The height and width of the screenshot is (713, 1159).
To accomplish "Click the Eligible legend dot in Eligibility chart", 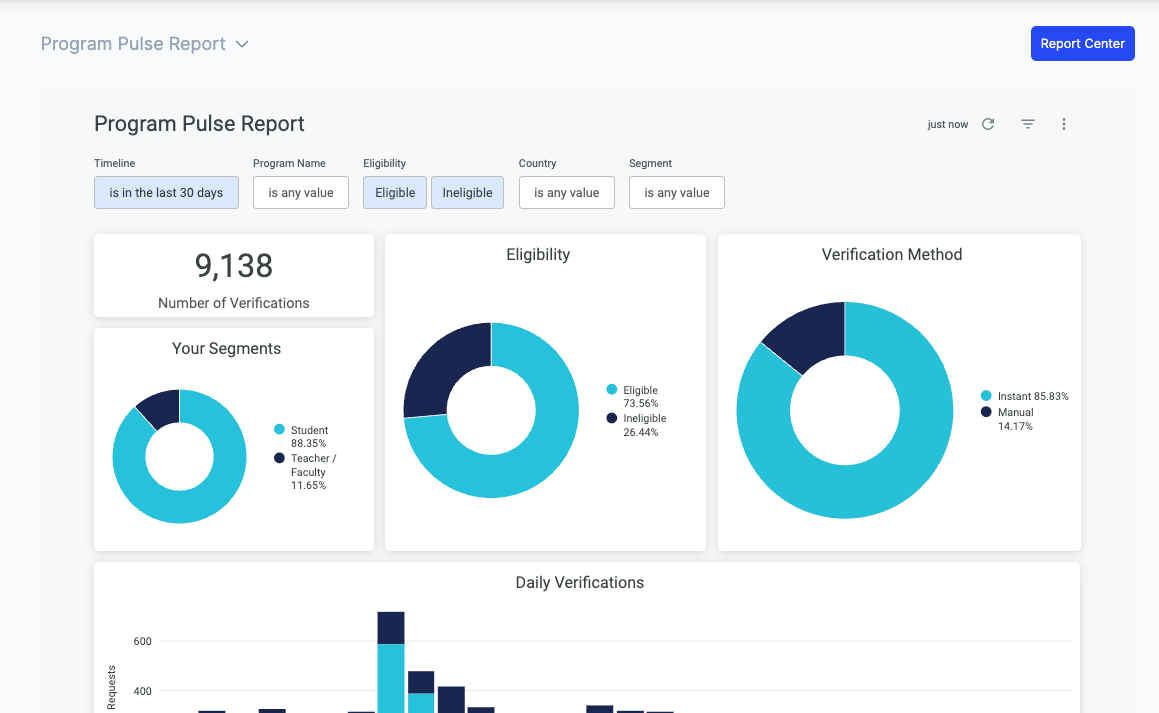I will click(611, 389).
